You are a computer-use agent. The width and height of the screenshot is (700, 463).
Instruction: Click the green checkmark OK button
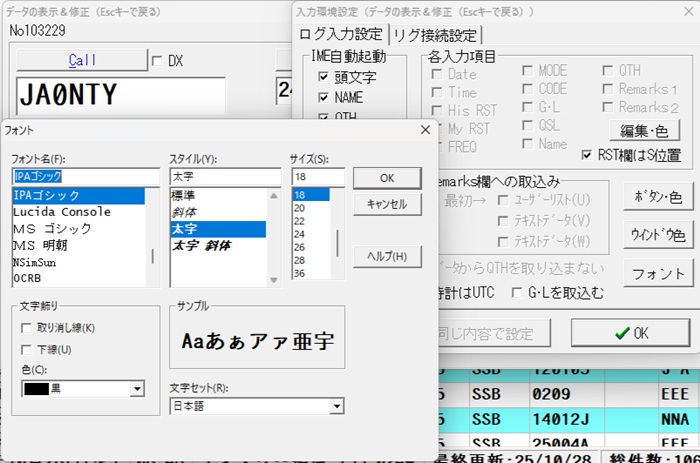[x=629, y=332]
